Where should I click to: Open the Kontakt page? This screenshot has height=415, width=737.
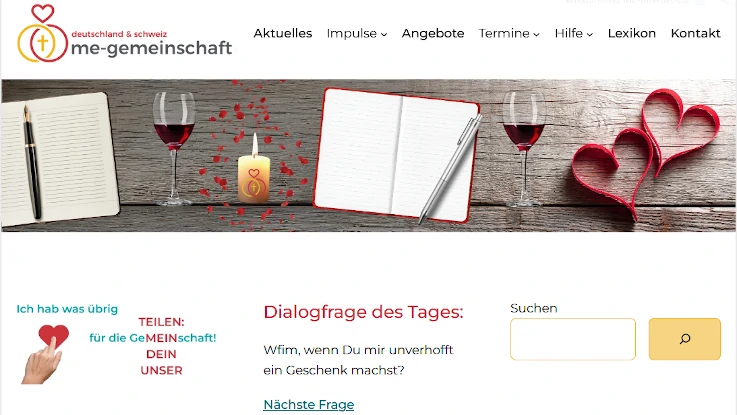pos(696,33)
